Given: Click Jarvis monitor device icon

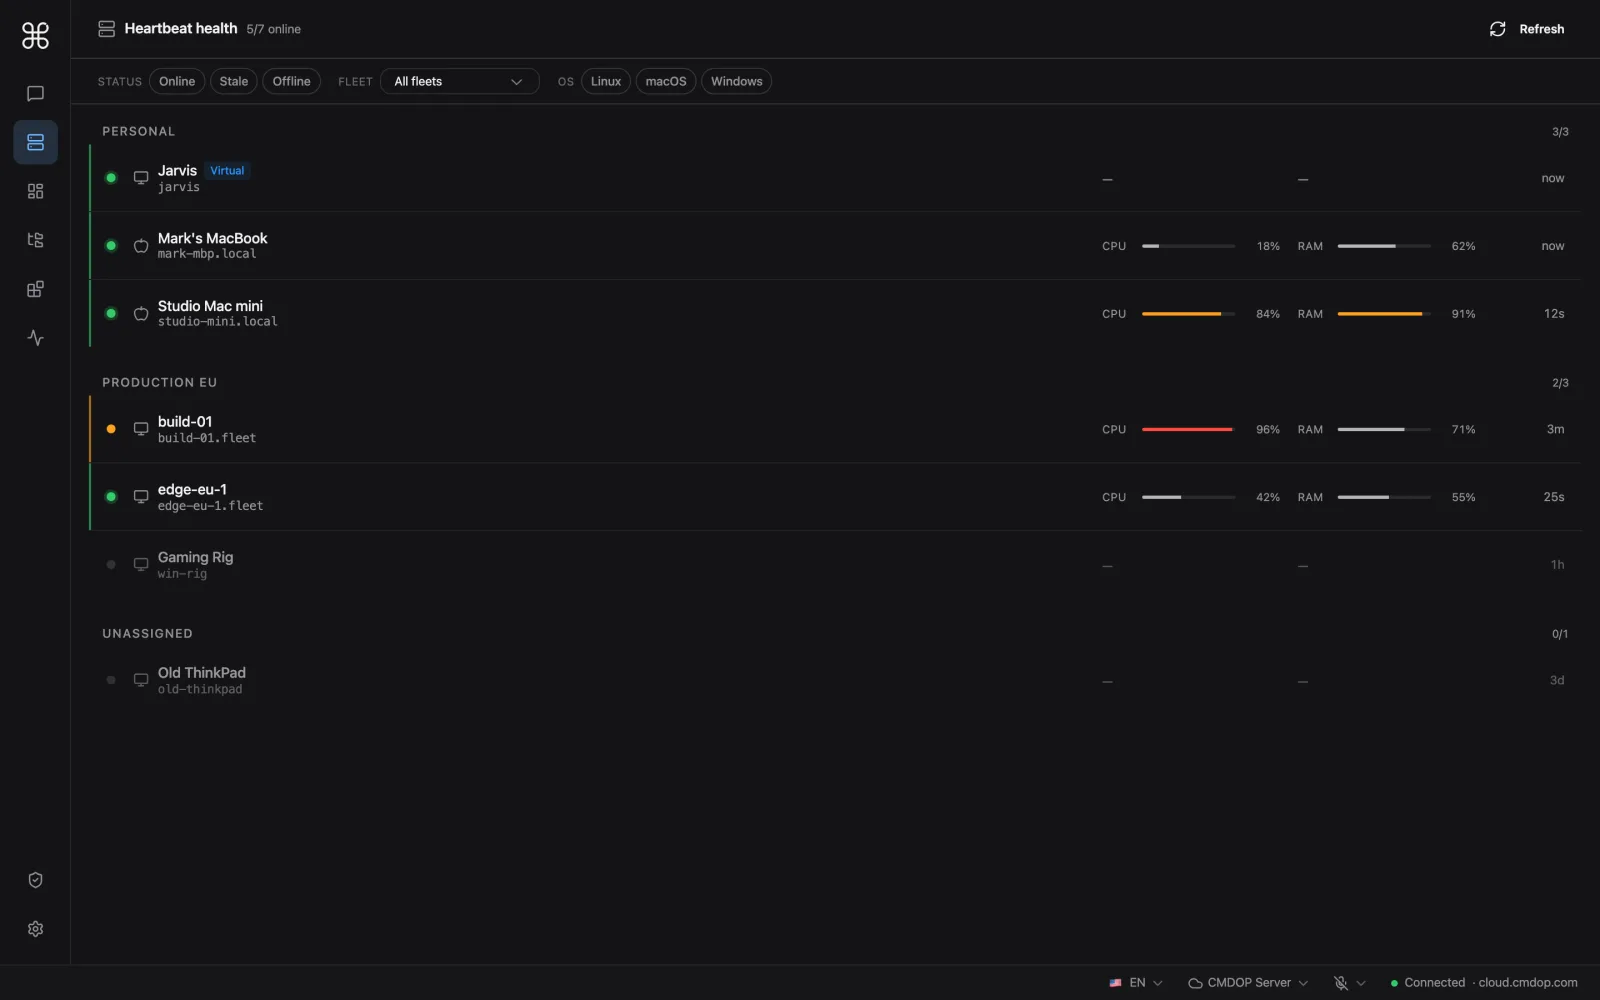Looking at the screenshot, I should pyautogui.click(x=141, y=178).
